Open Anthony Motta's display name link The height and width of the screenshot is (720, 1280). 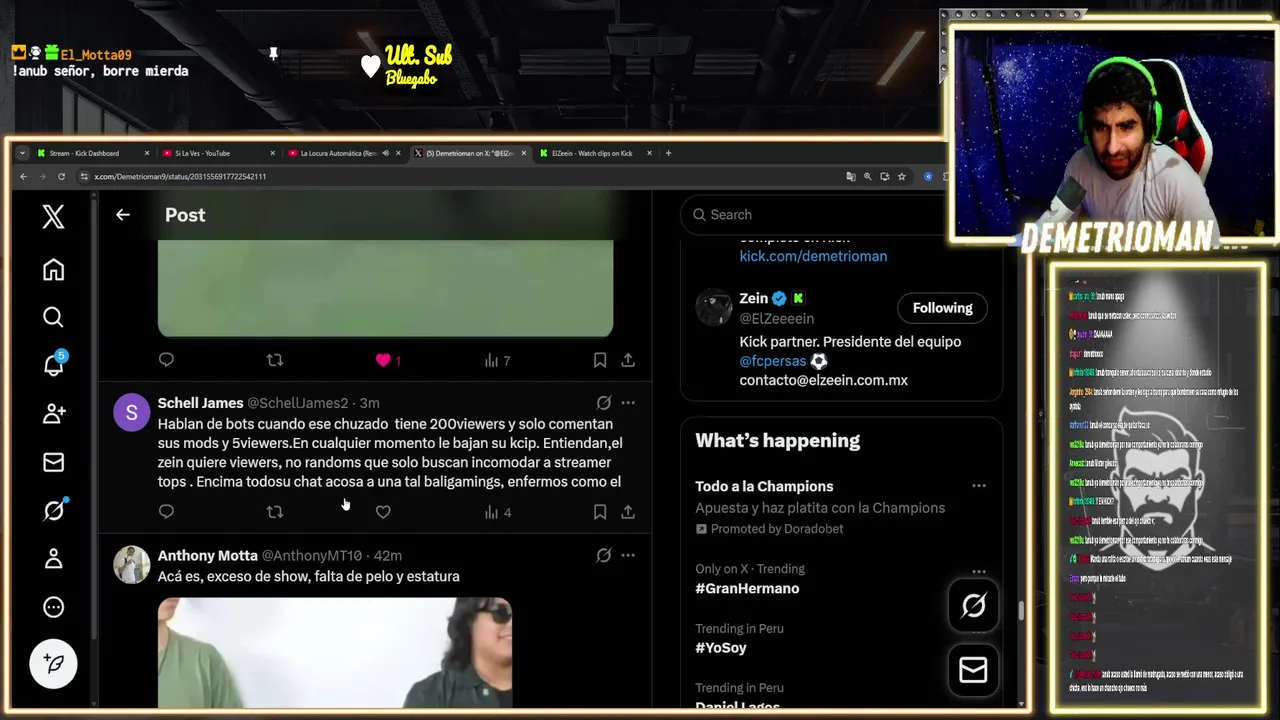(207, 555)
